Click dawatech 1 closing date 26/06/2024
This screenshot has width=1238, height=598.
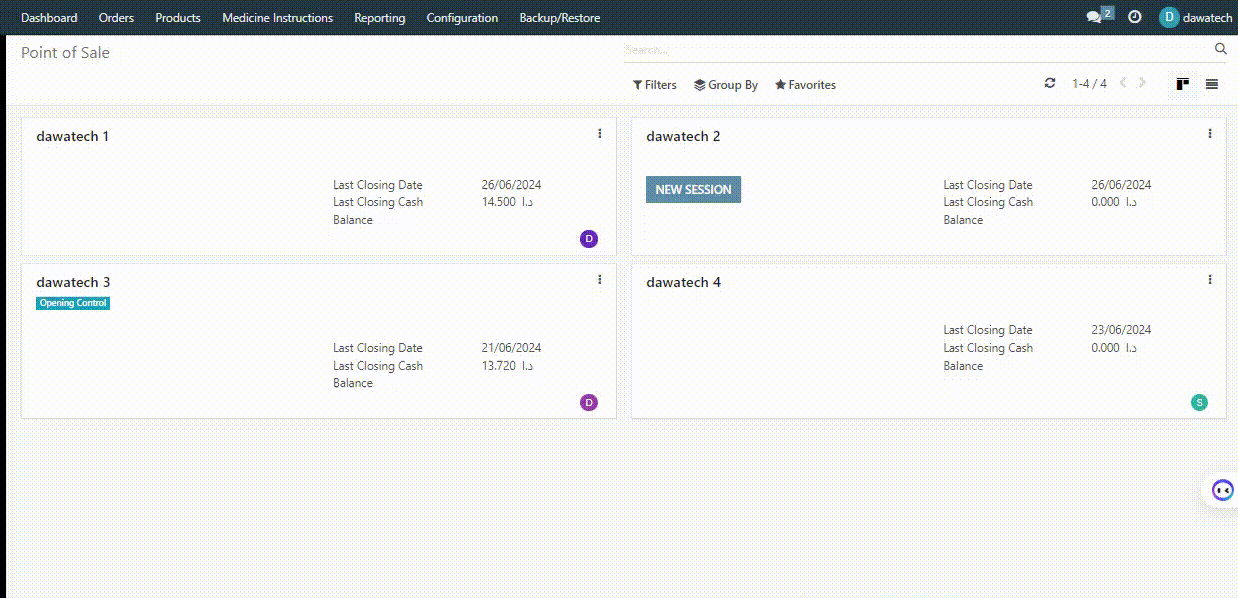(511, 185)
